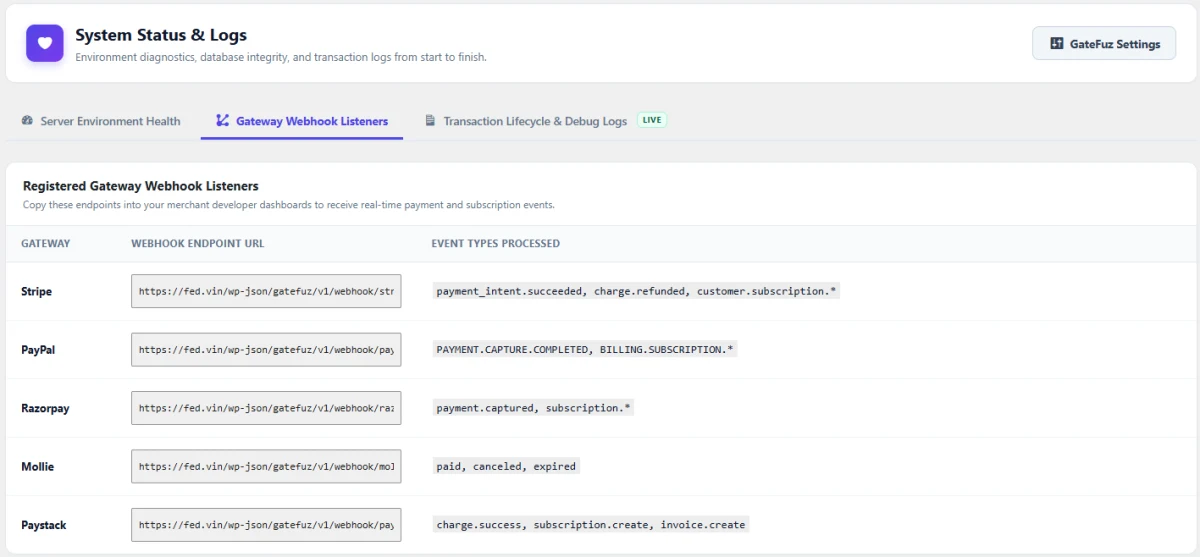The image size is (1200, 557).
Task: Click the webhook icon on Gateway Webhook Listeners tab
Action: point(222,121)
